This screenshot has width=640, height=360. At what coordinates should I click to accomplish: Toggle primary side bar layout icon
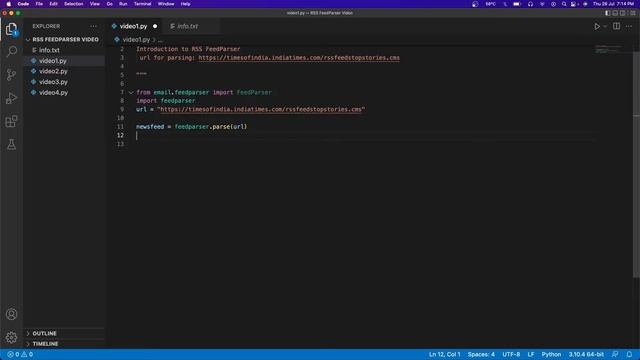pyautogui.click(x=607, y=13)
